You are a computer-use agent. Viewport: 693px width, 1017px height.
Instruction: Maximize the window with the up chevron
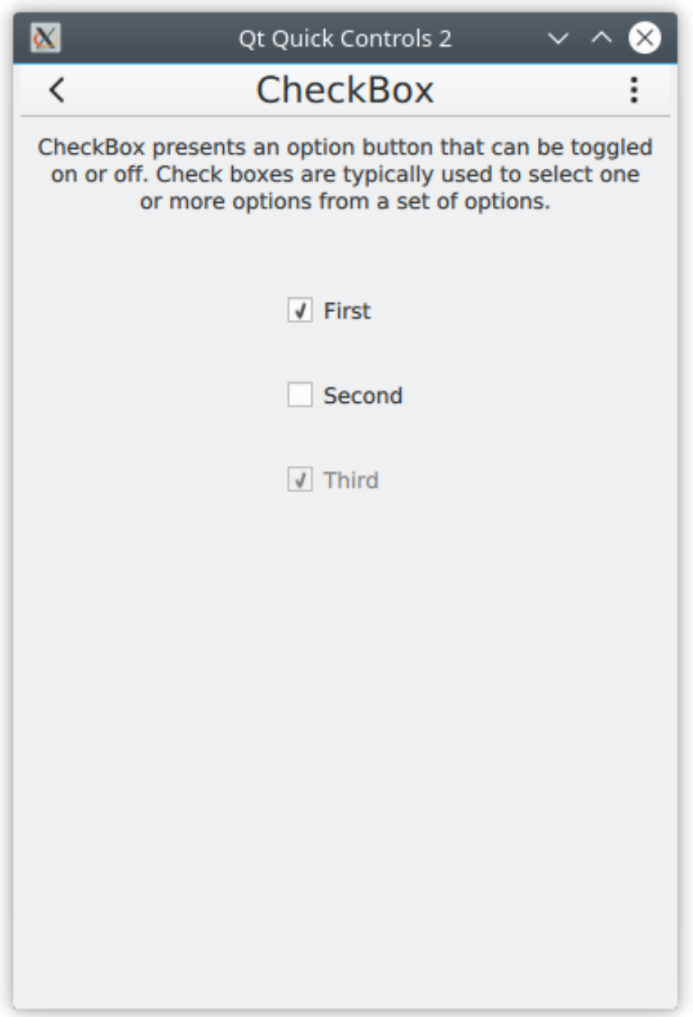[601, 38]
